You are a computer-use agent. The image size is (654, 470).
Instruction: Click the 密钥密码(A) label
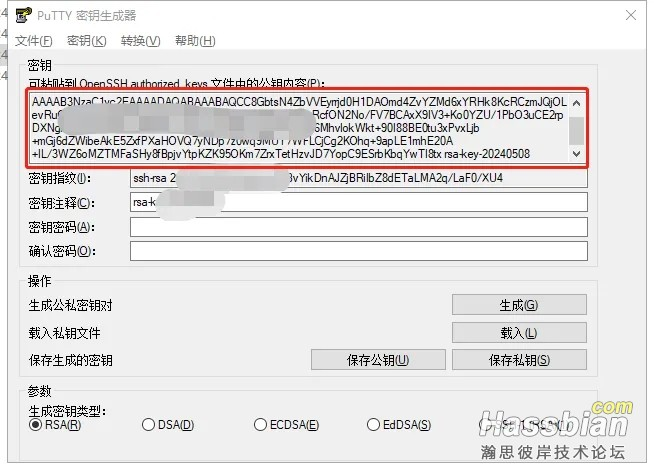(x=62, y=227)
